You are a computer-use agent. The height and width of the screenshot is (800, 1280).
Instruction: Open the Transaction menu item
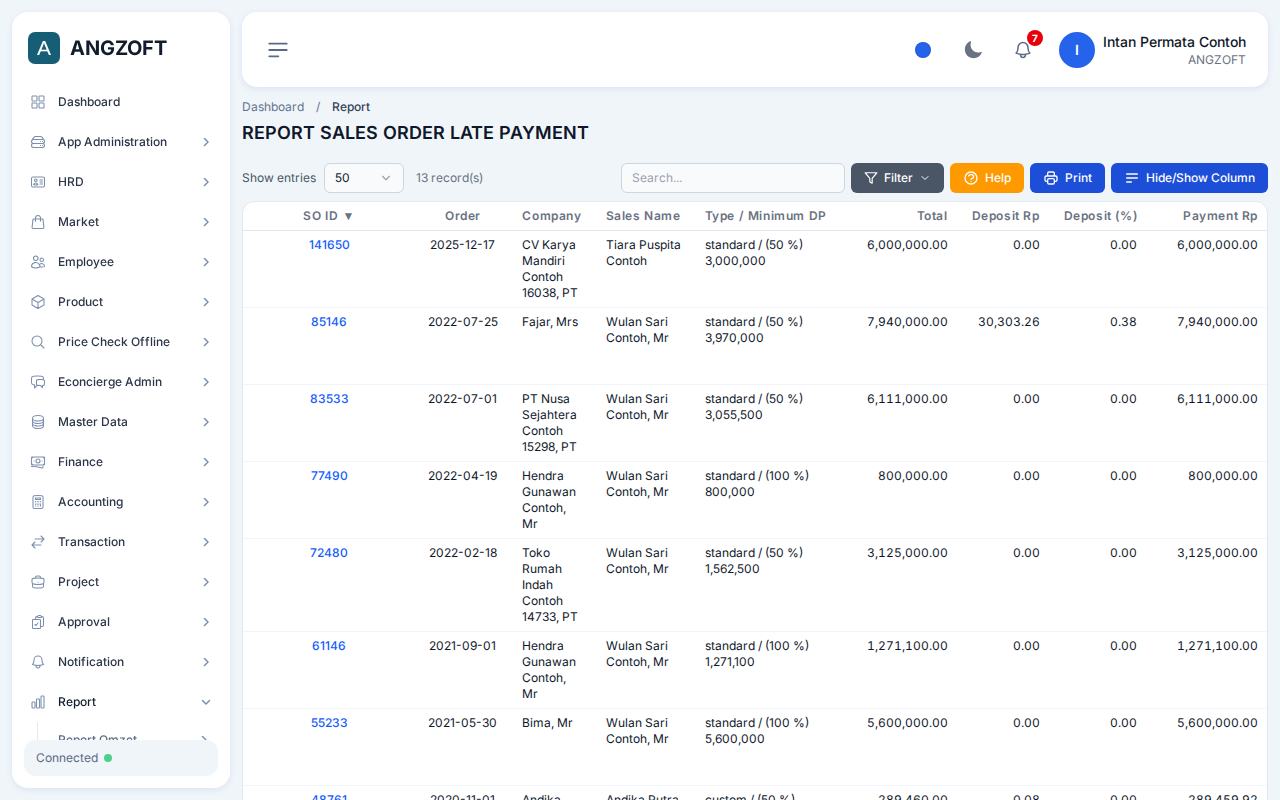pos(121,542)
